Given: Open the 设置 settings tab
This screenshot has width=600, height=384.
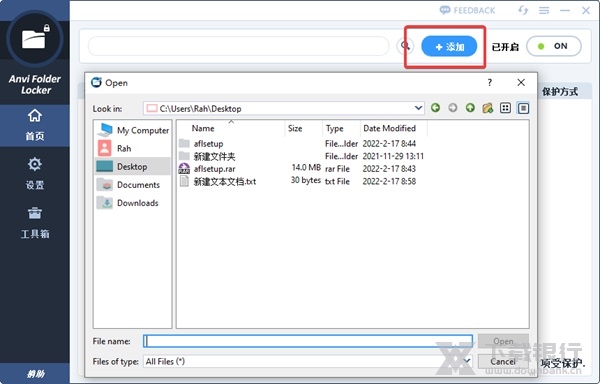Looking at the screenshot, I should click(x=34, y=173).
